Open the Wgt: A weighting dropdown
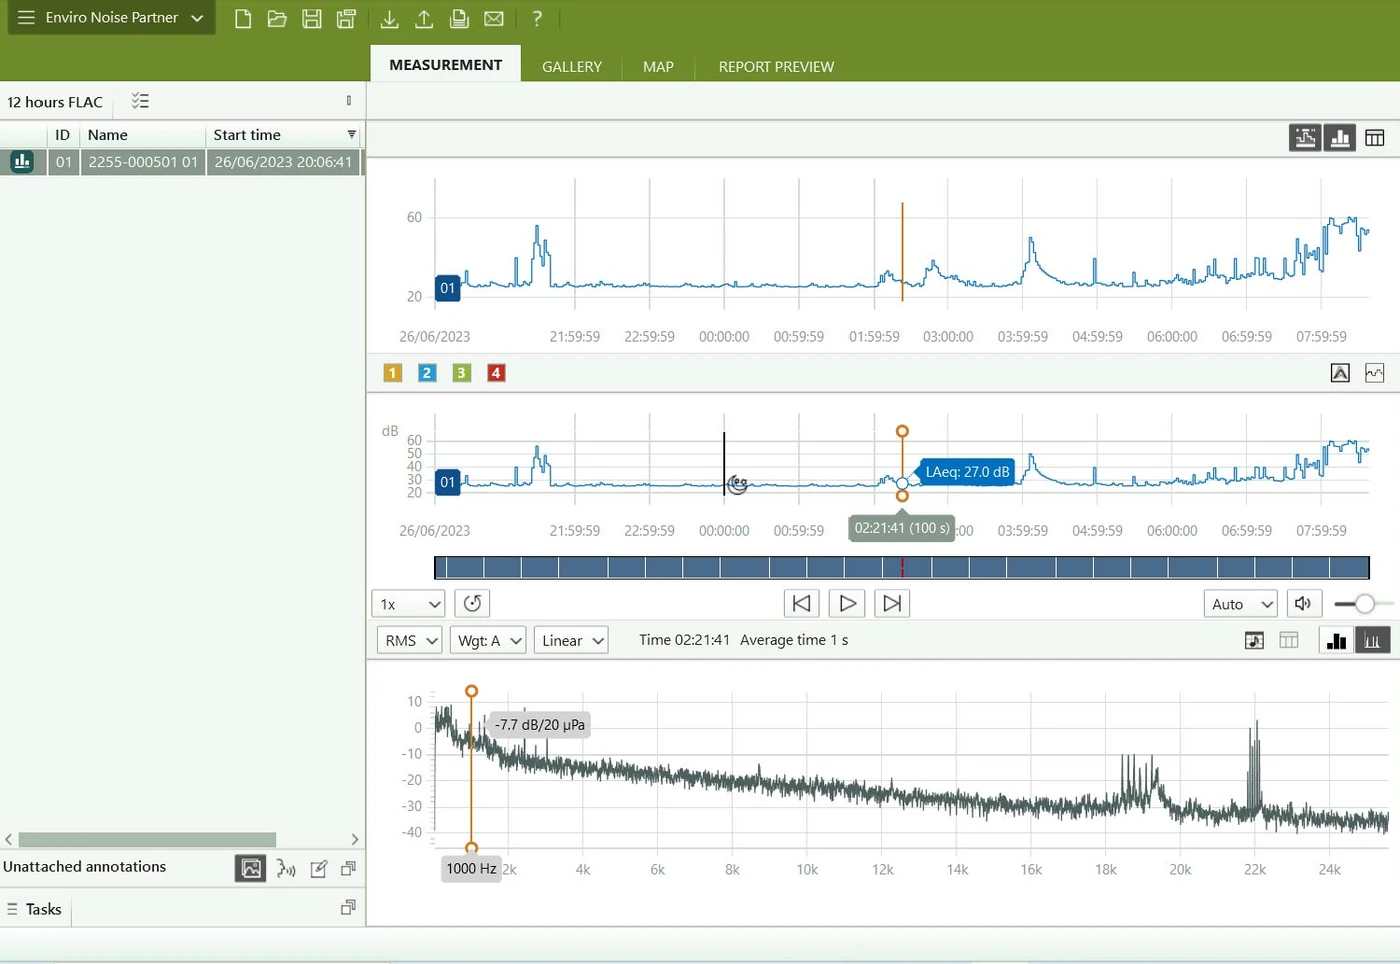Viewport: 1400px width, 964px height. pyautogui.click(x=488, y=641)
